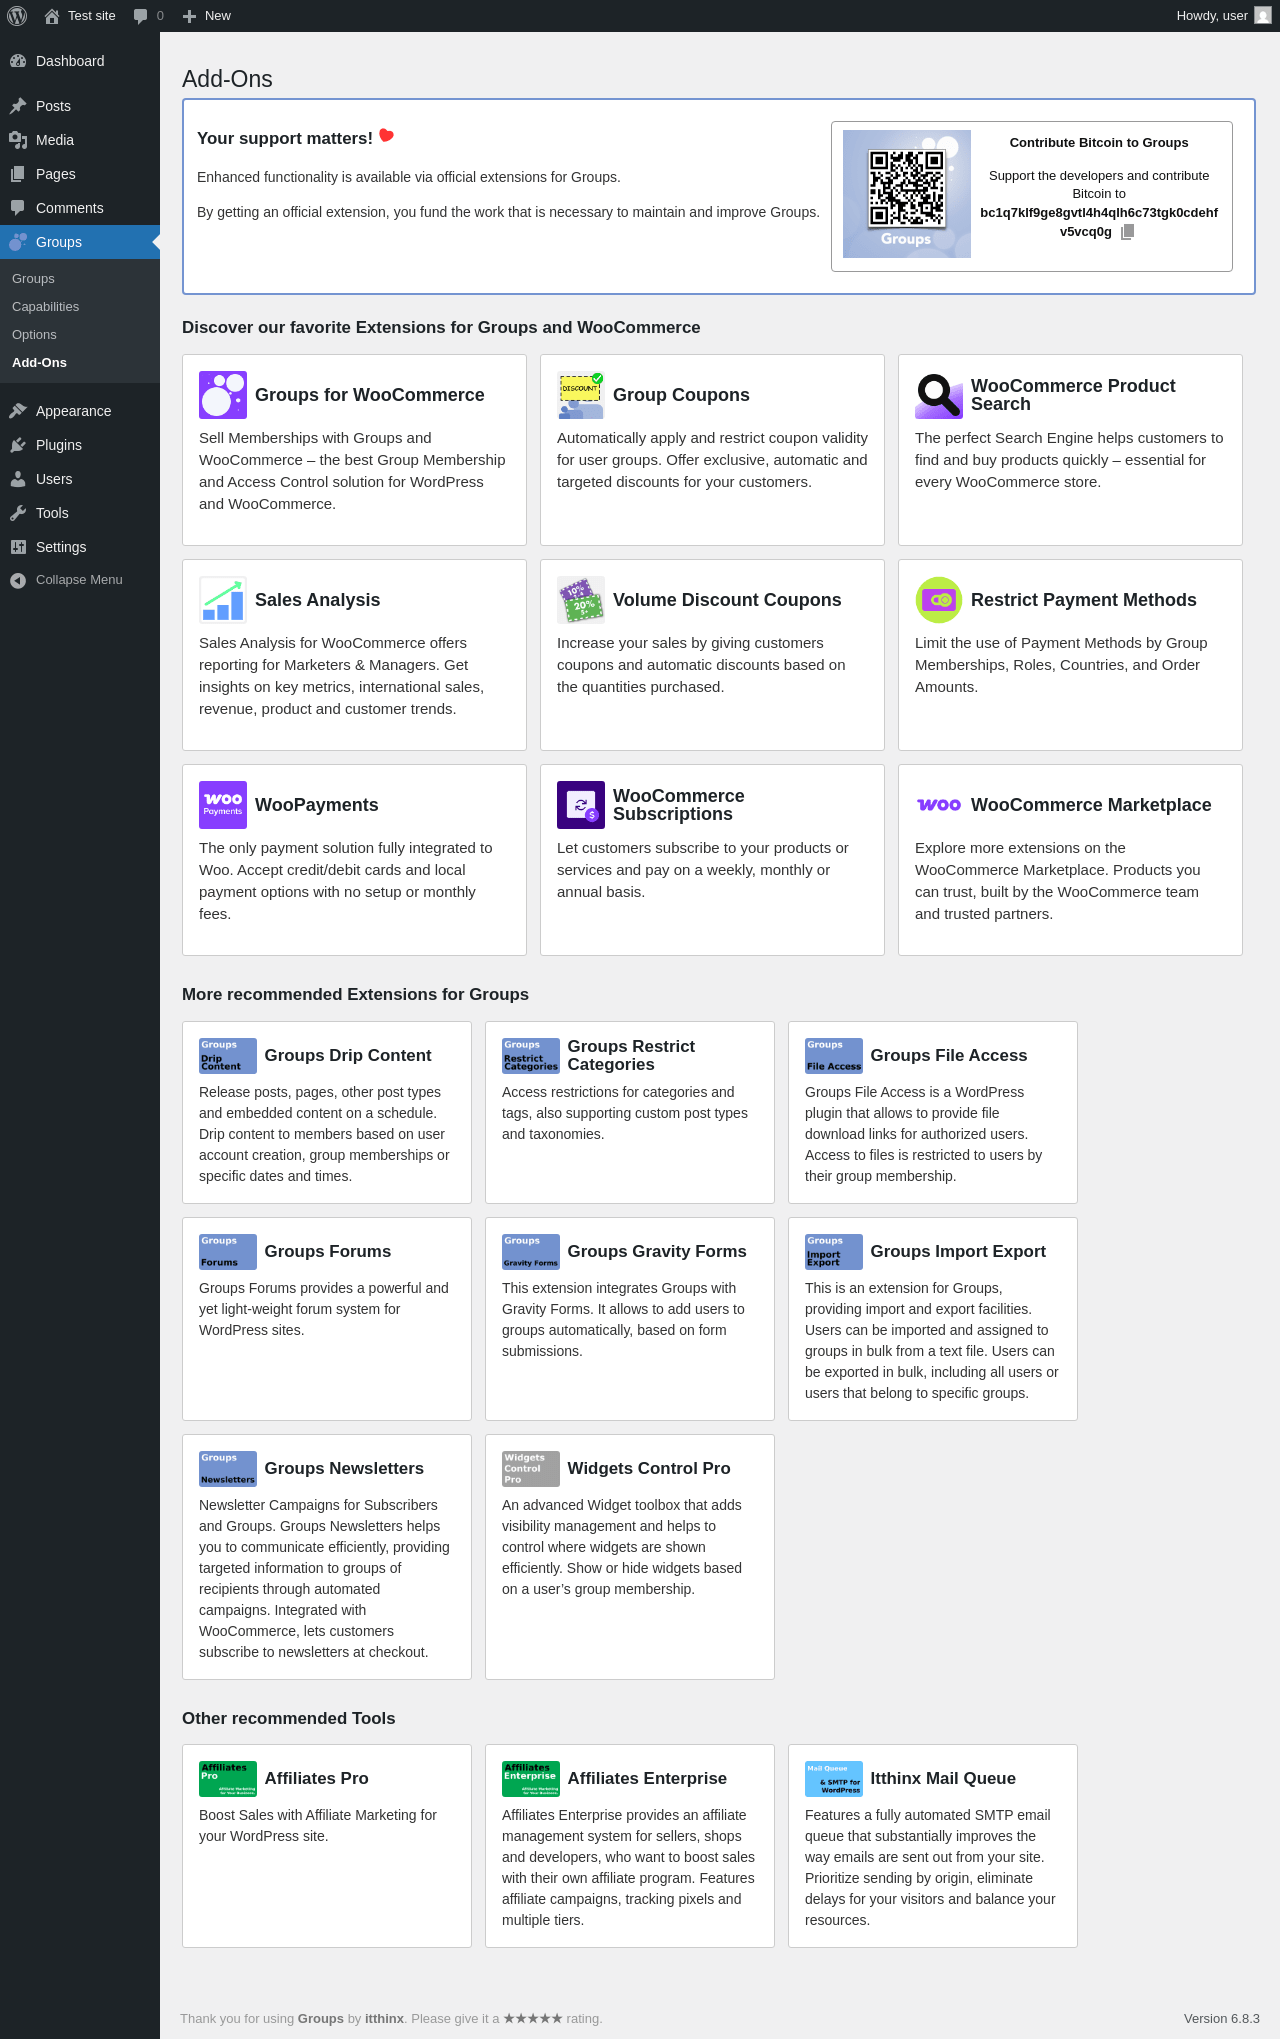Click Groups Forums badge icon

228,1252
